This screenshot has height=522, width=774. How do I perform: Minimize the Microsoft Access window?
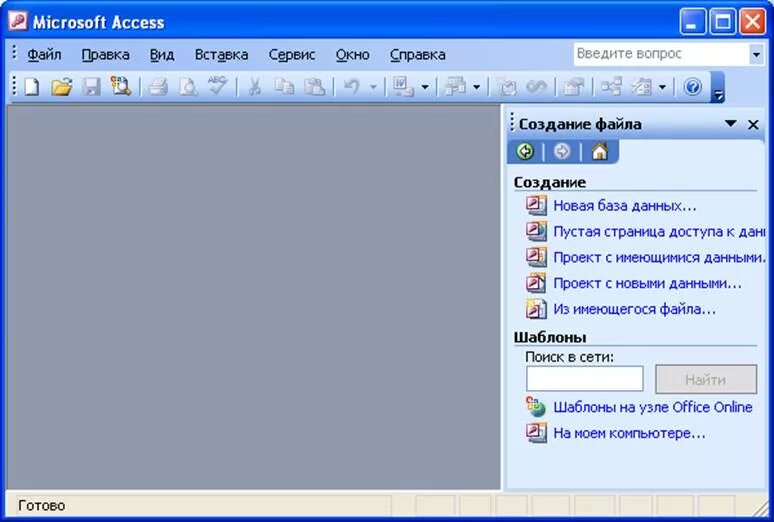tap(693, 22)
